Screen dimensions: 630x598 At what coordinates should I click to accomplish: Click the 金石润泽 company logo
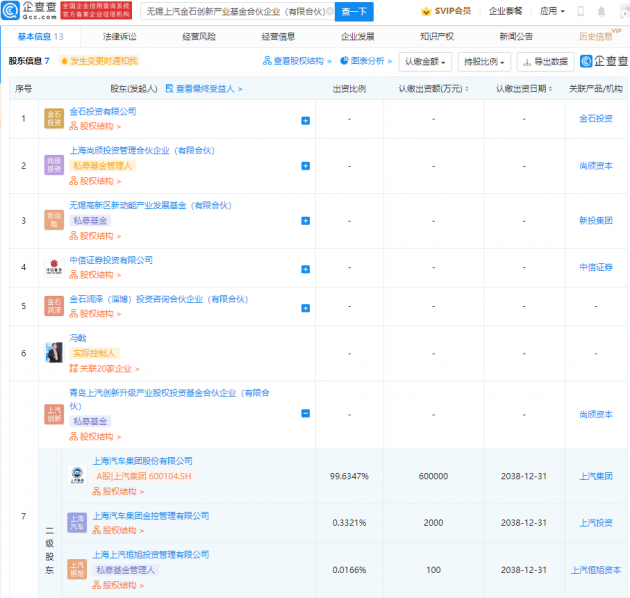pos(54,306)
